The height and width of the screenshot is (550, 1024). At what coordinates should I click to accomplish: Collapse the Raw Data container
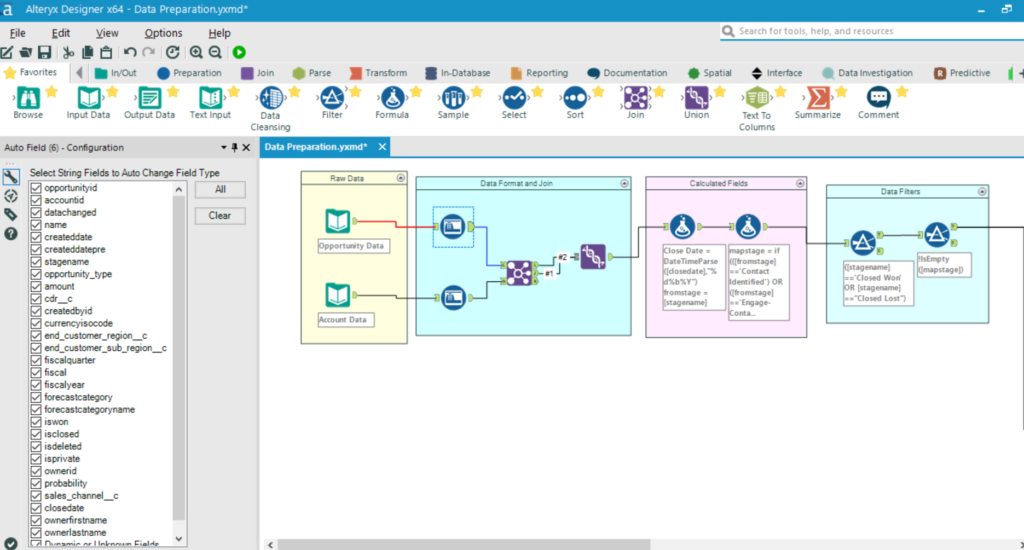(400, 178)
